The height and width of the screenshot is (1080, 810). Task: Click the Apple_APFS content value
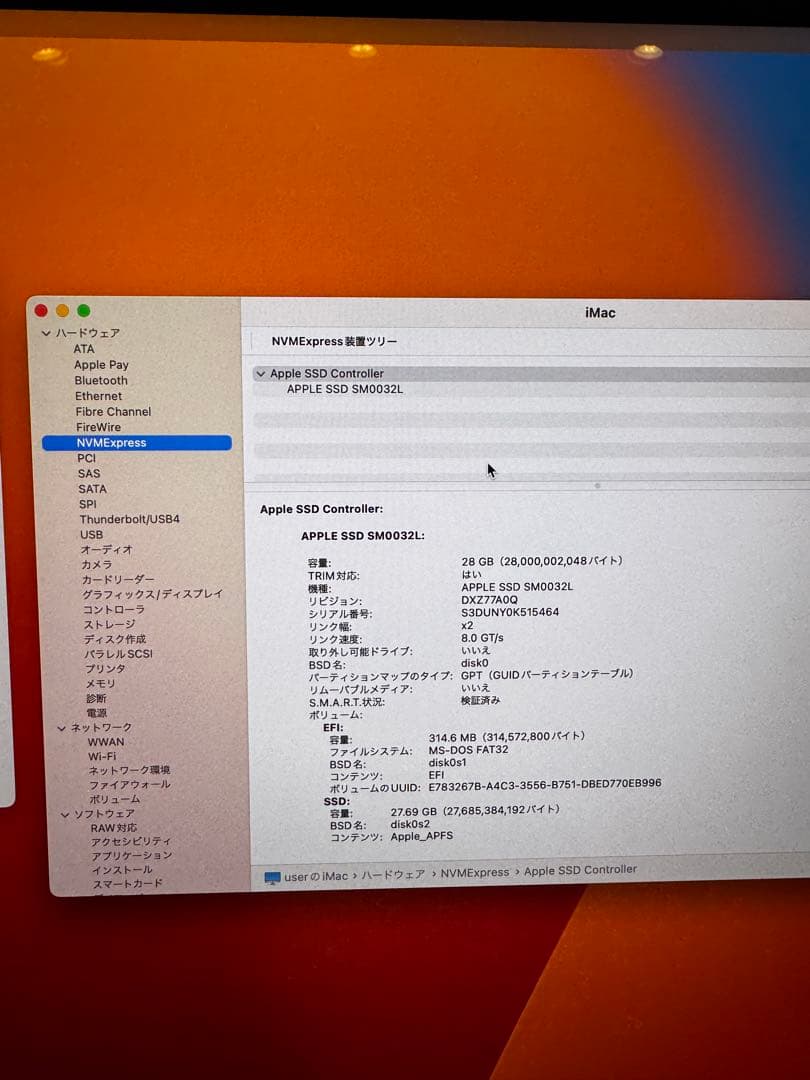422,837
